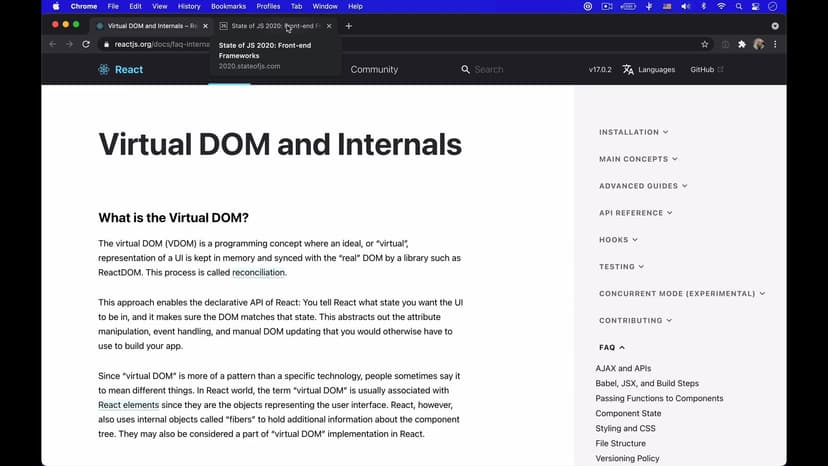Open the Bookmarks menu in the menu bar
The height and width of the screenshot is (466, 828).
(228, 6)
